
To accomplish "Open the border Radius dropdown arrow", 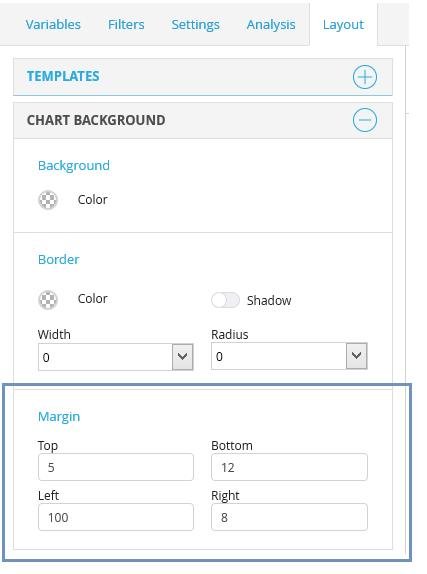I will (x=356, y=356).
